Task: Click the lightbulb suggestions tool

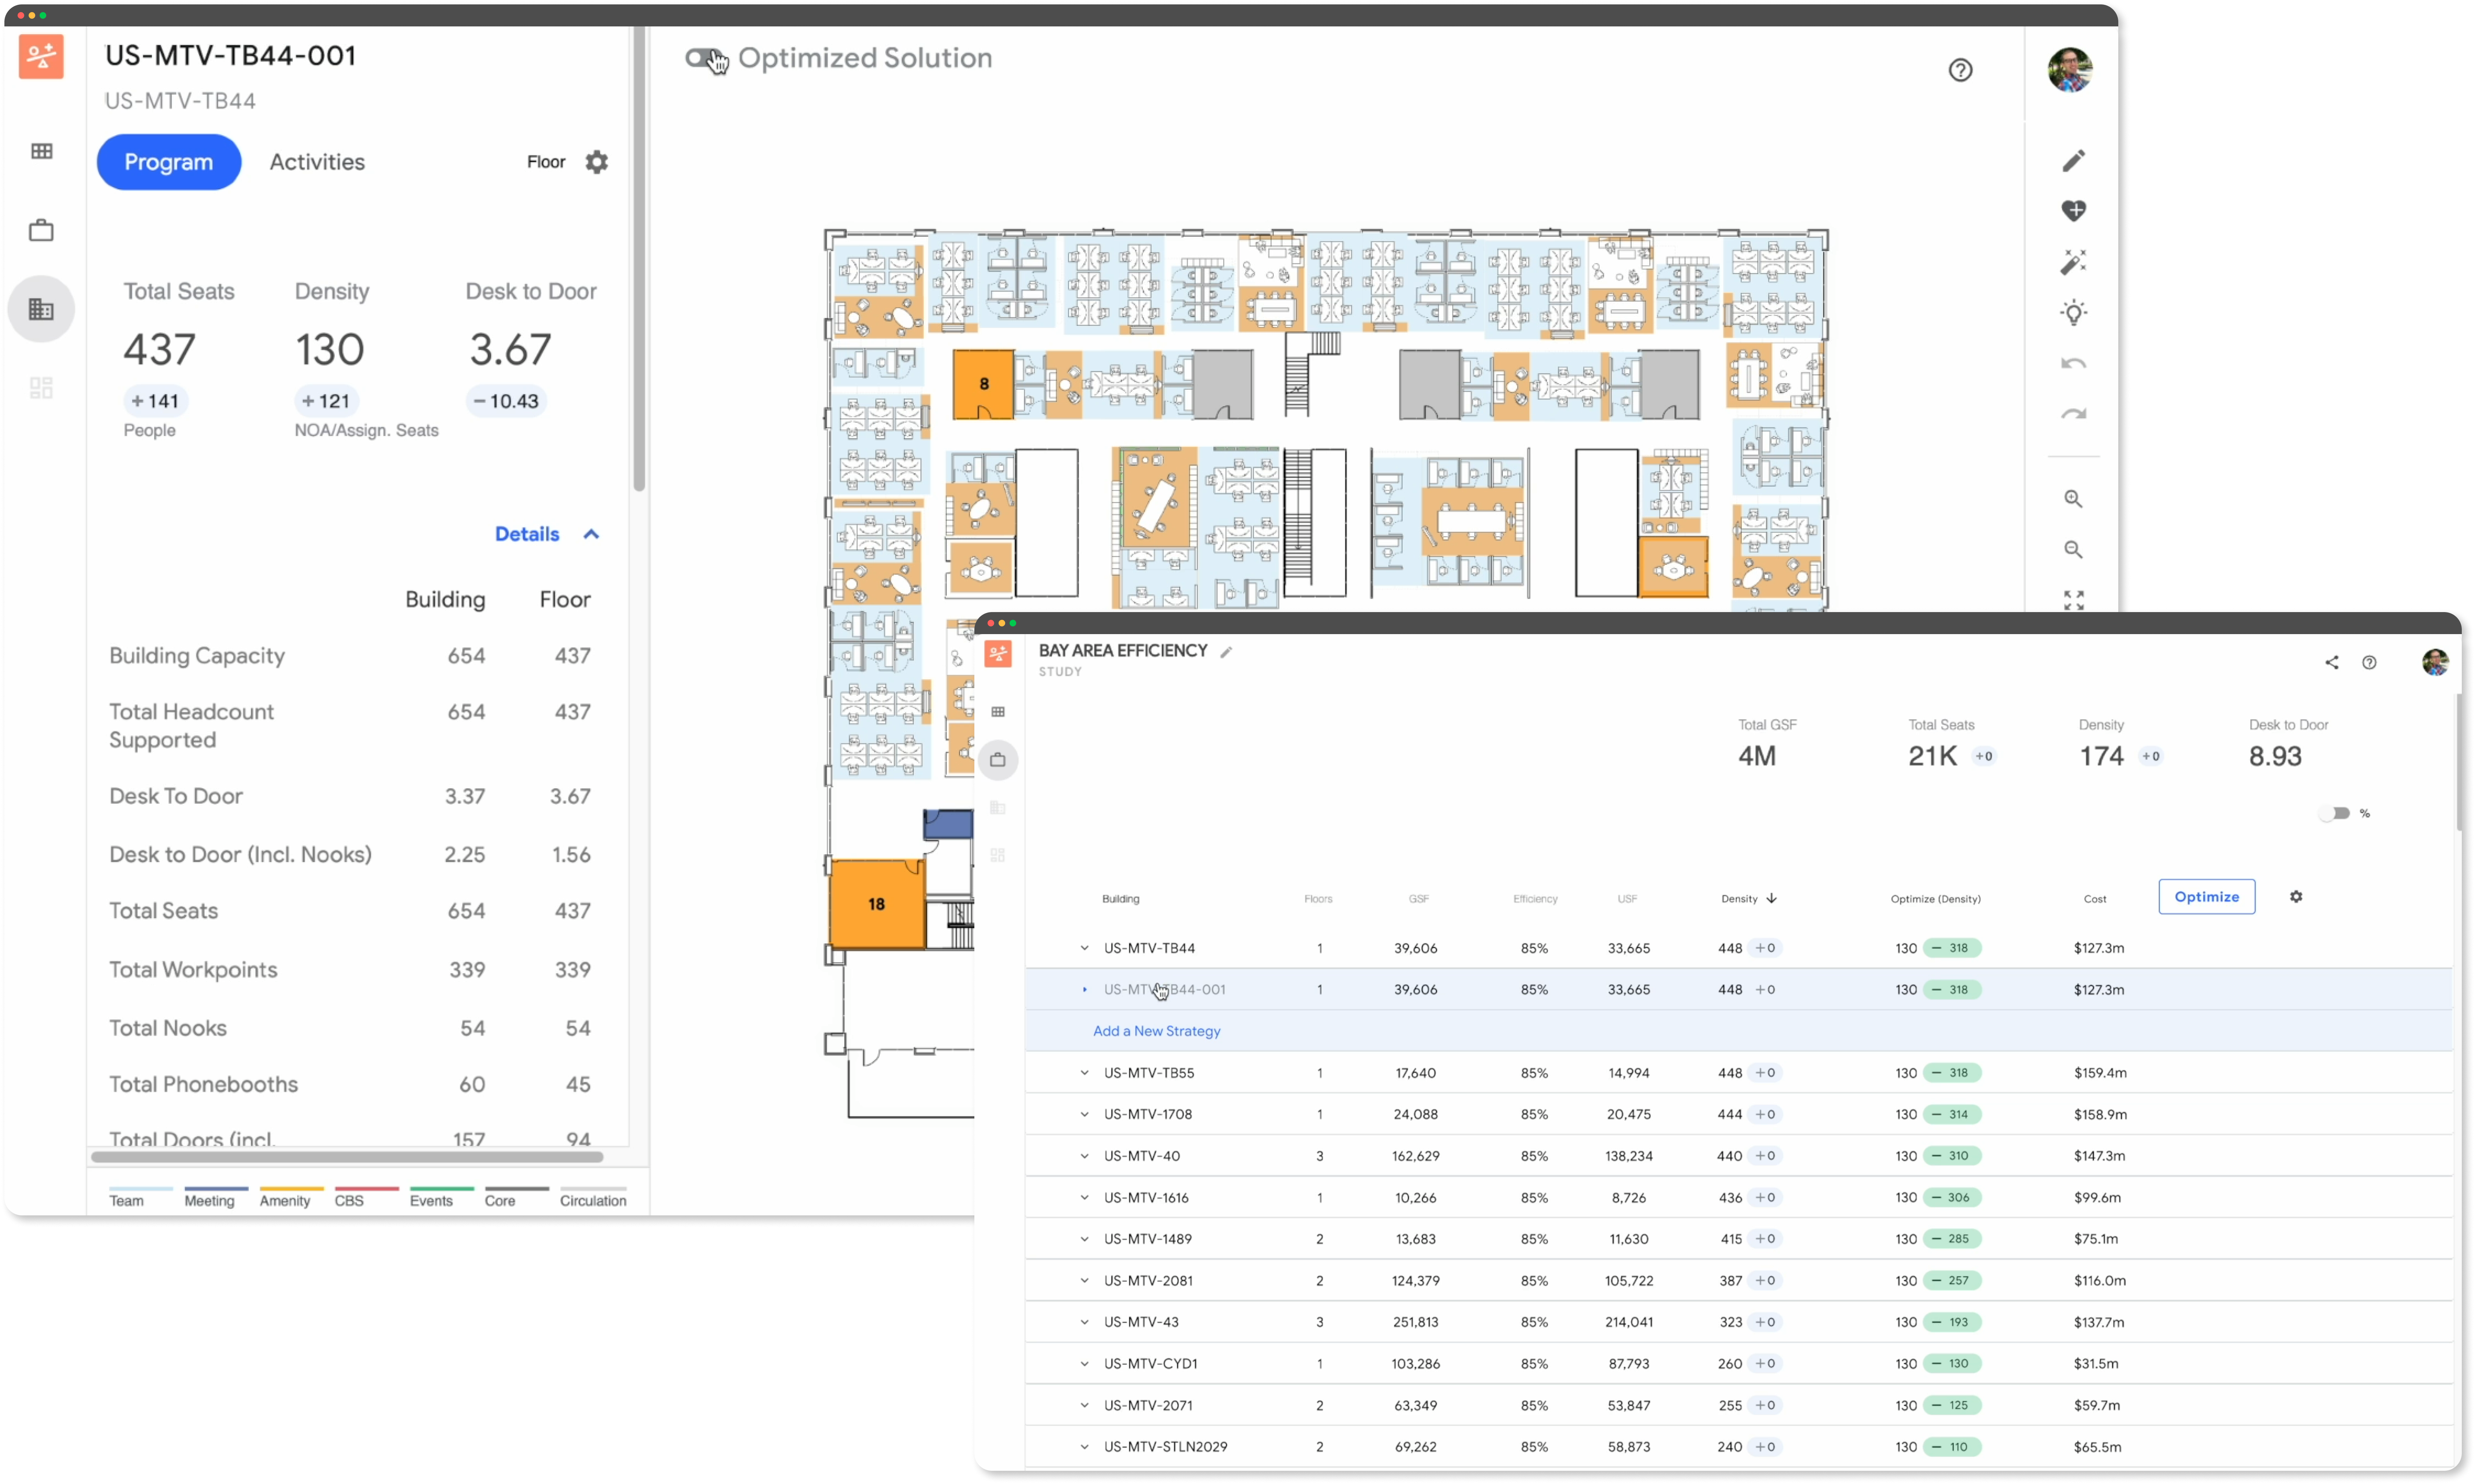Action: coord(2073,313)
